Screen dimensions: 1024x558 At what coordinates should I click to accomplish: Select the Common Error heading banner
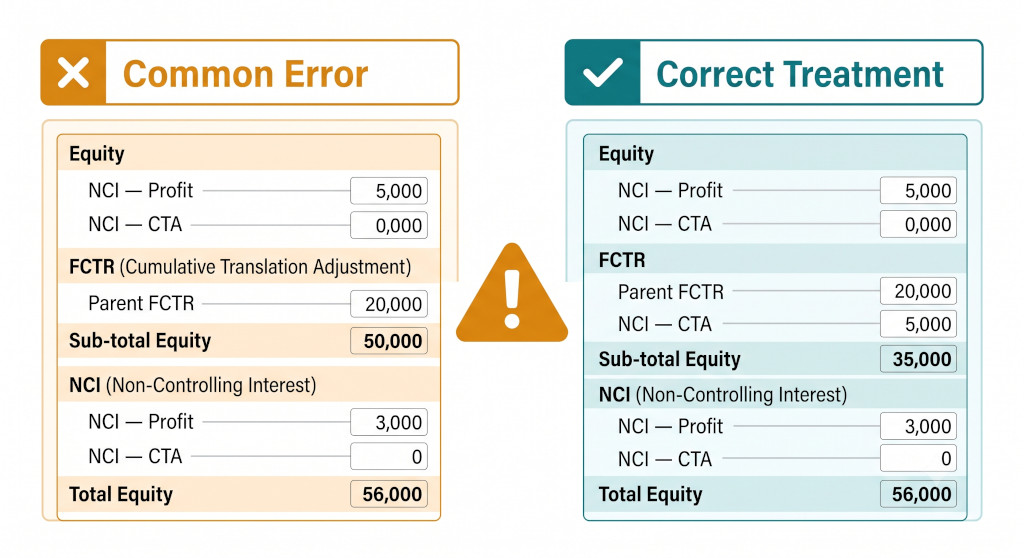(x=250, y=73)
